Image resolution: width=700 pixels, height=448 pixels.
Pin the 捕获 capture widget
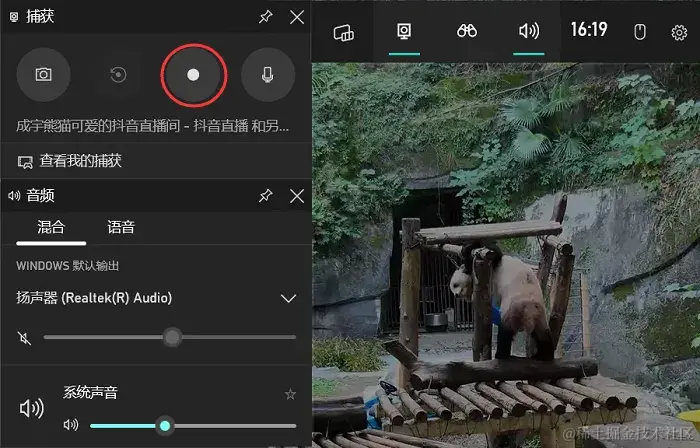266,17
